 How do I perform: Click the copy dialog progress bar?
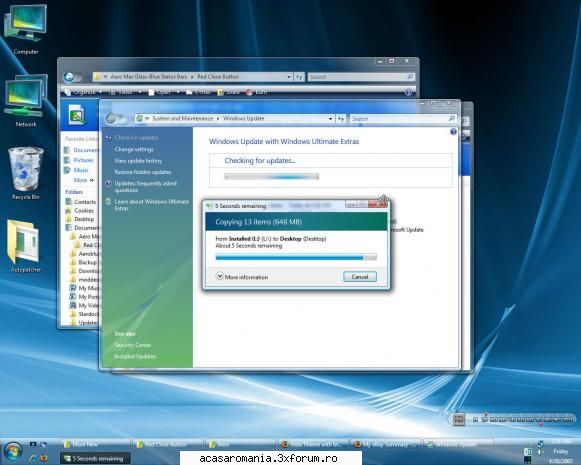296,257
